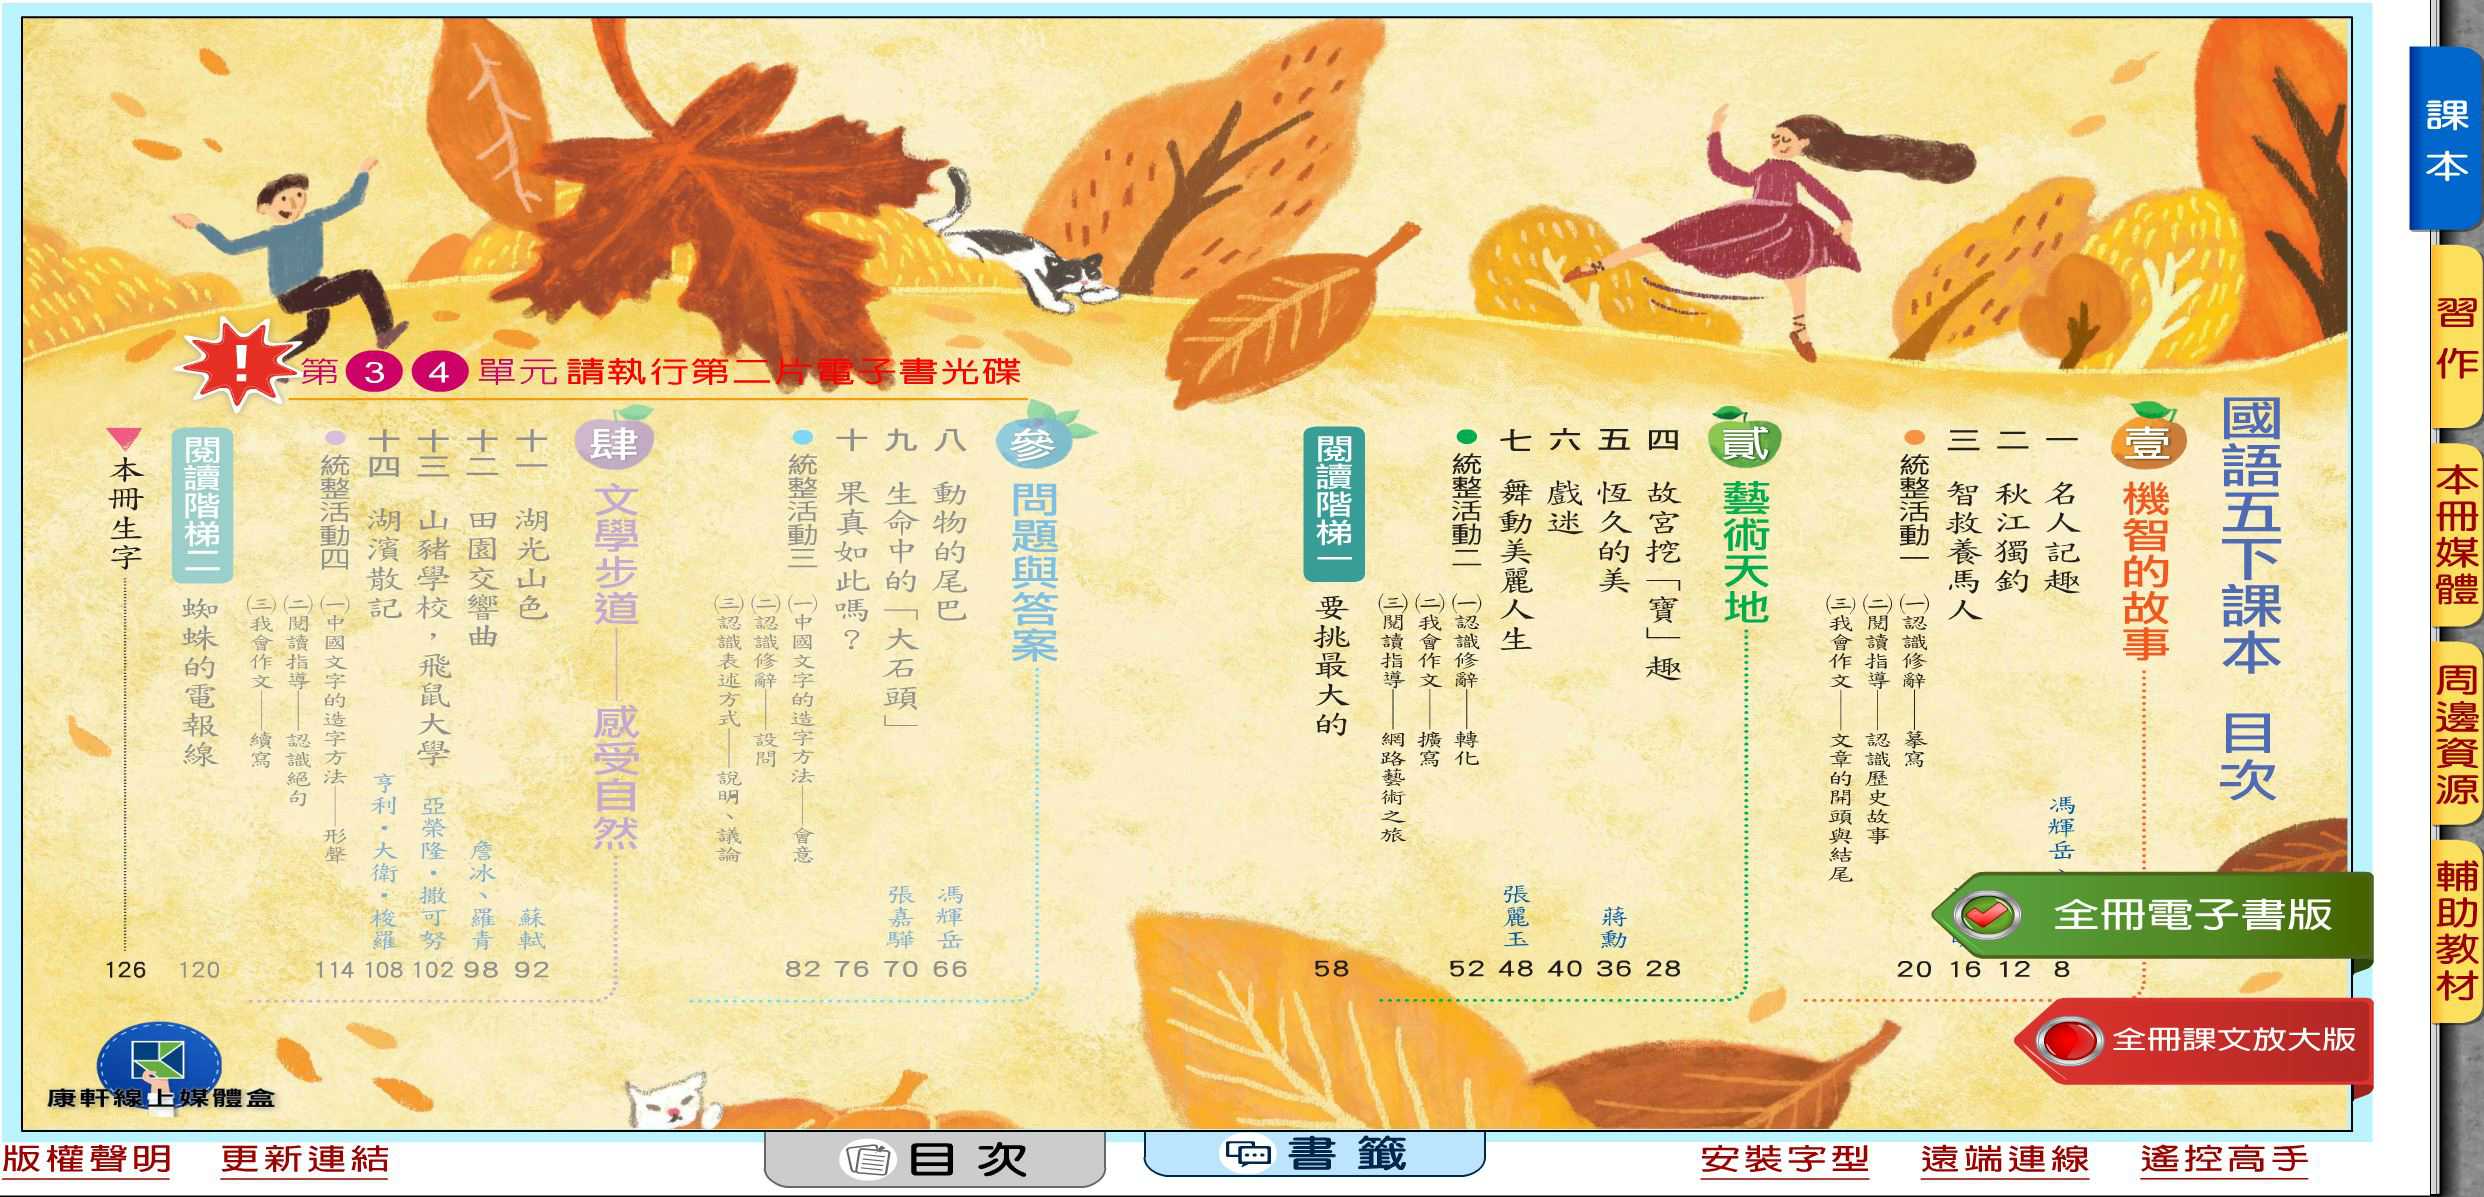Open 閱讀階梯二 label
Viewport: 2484px width, 1197px height.
203,504
